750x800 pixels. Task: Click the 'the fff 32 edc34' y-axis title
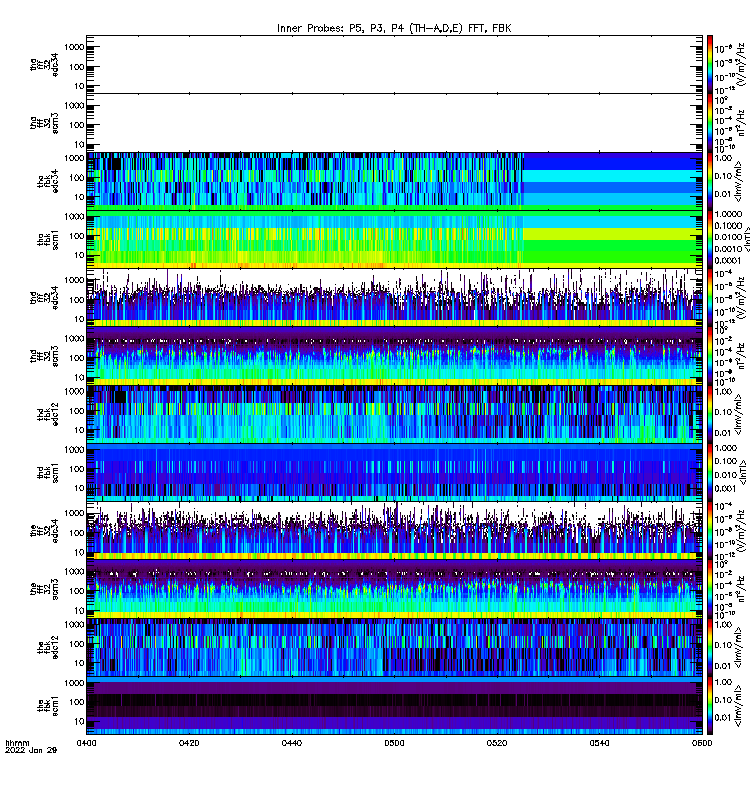coord(44,531)
